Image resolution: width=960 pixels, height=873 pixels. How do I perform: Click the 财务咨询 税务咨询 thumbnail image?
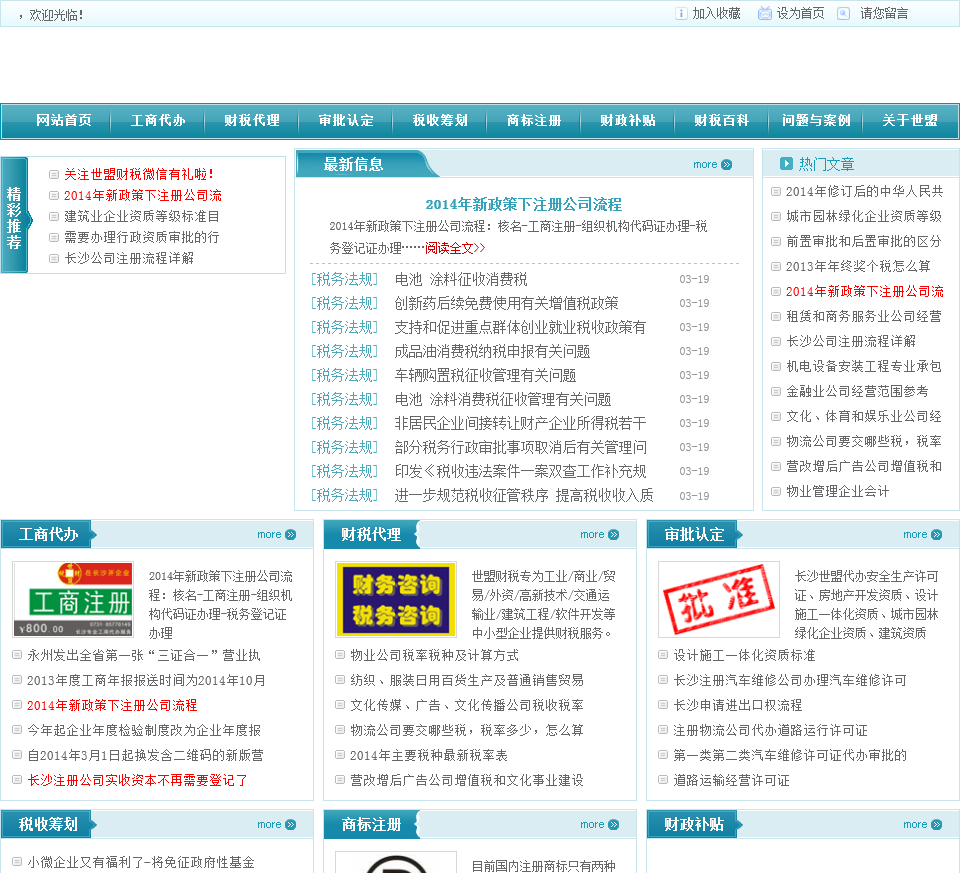point(396,599)
